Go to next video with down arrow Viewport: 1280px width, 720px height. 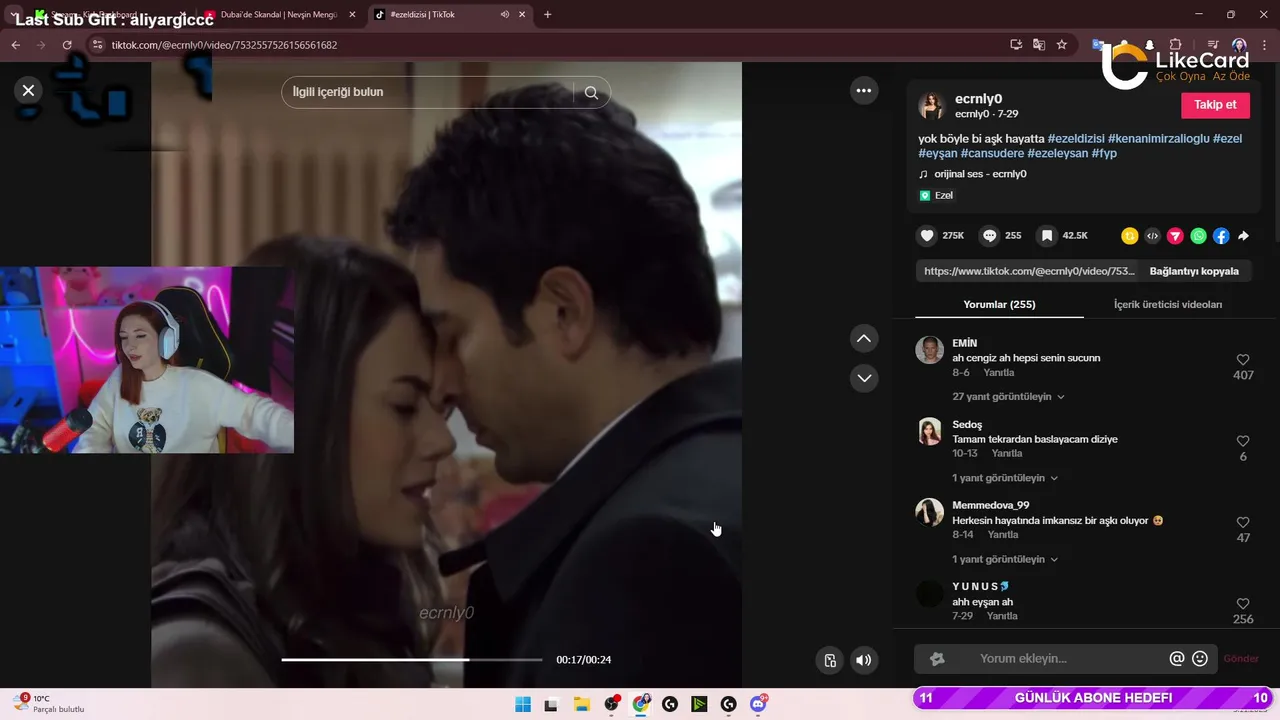864,378
